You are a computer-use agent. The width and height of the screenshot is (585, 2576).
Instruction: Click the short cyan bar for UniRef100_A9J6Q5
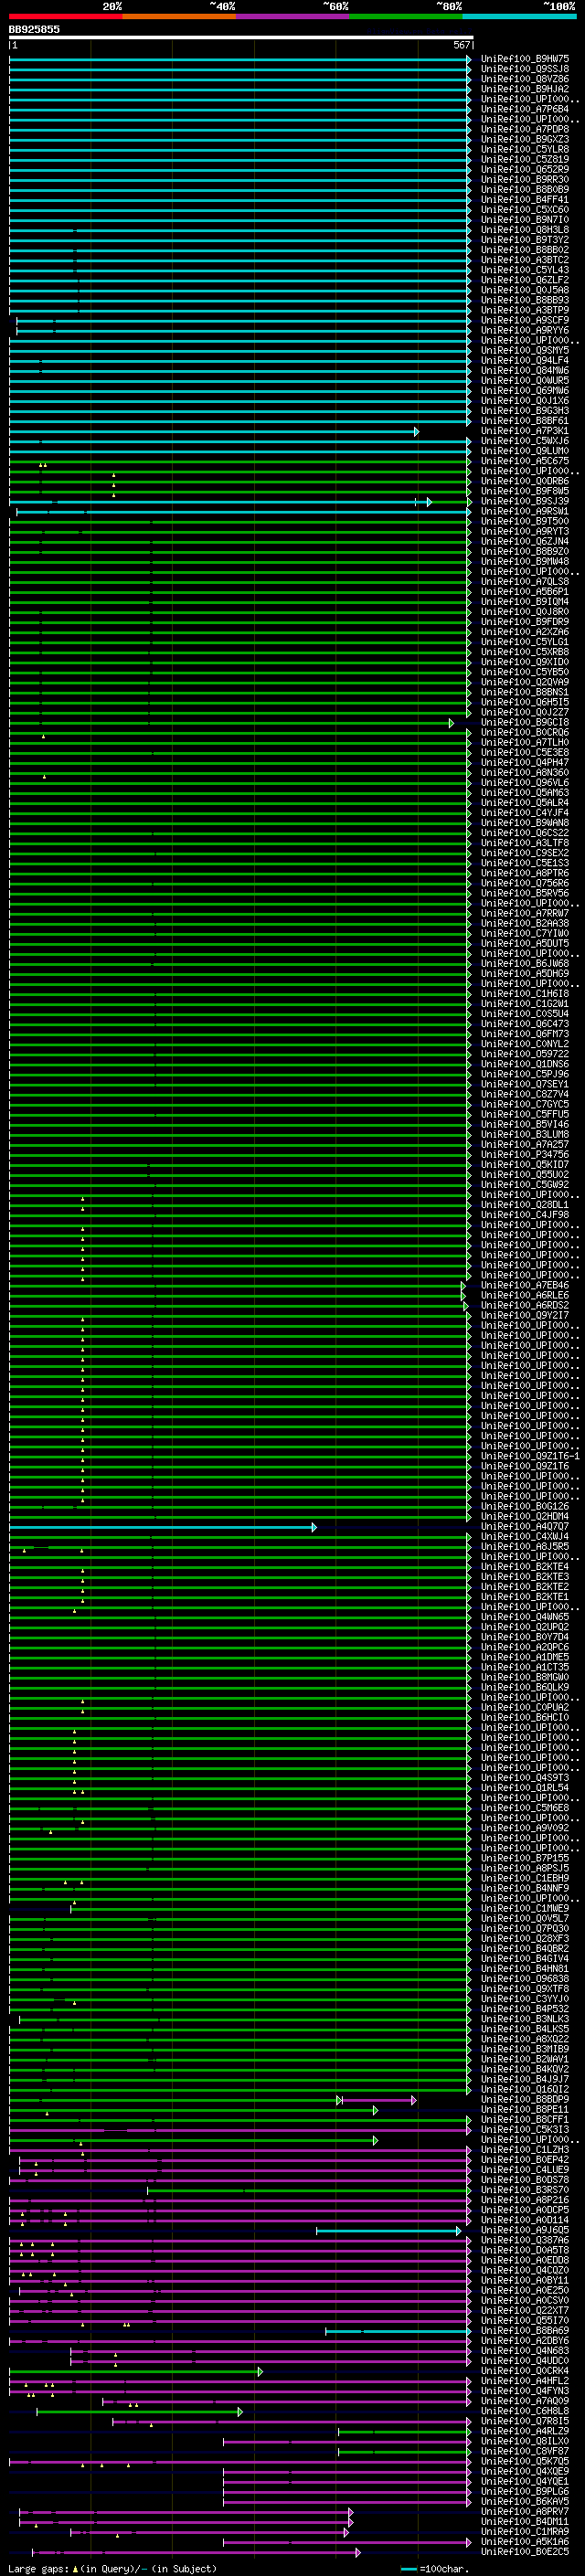(388, 2231)
